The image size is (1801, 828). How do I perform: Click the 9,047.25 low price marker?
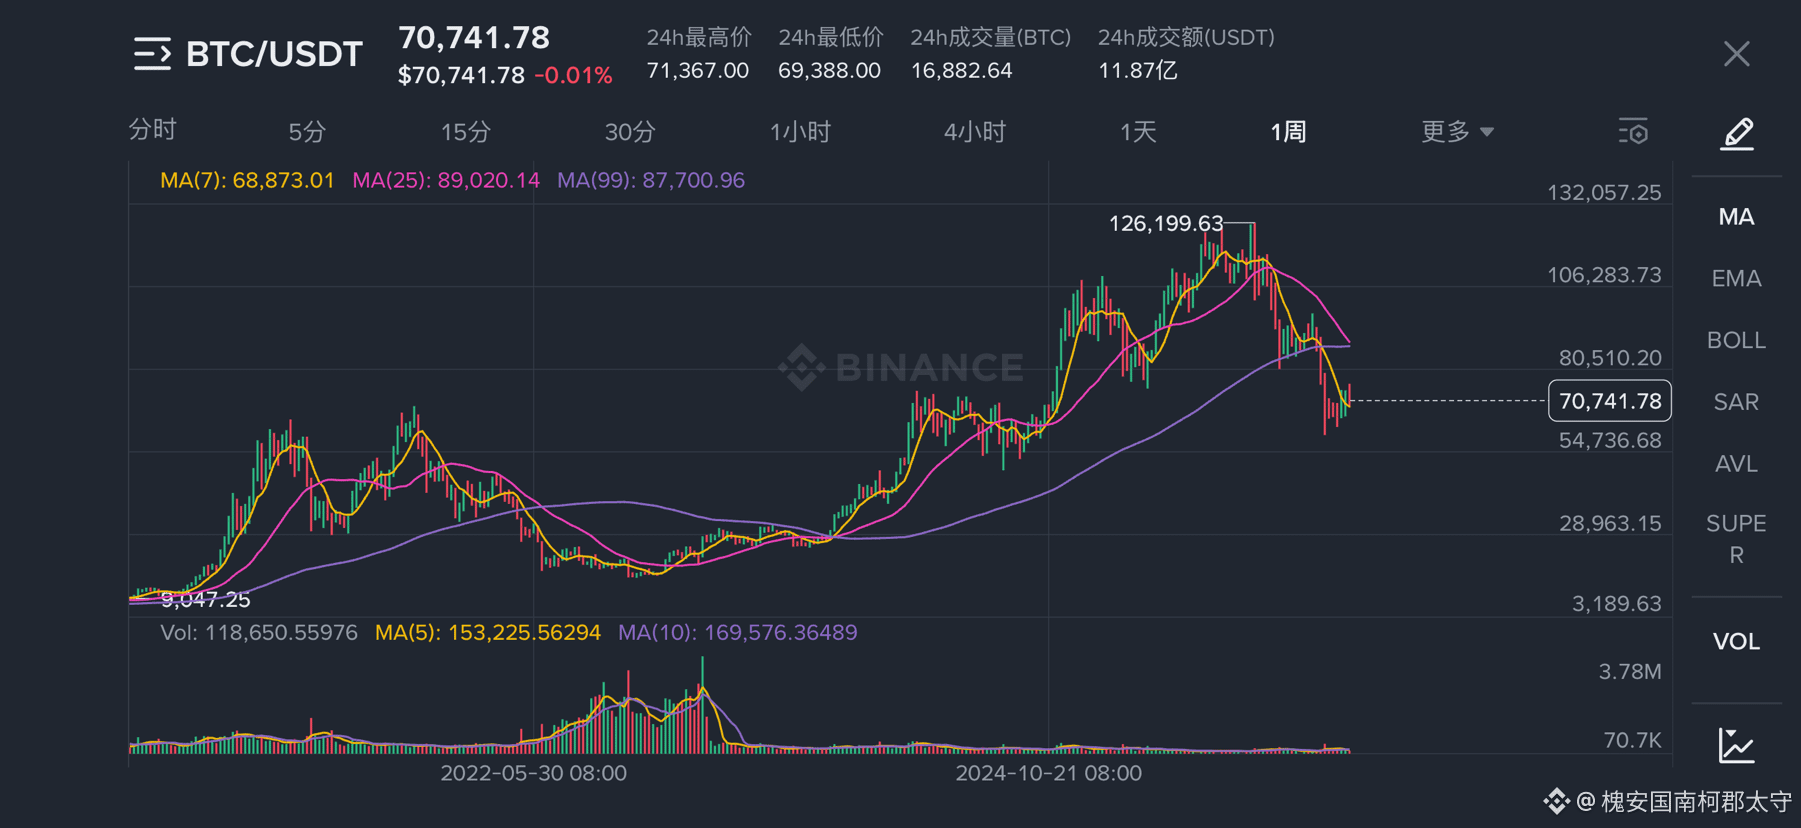[206, 600]
